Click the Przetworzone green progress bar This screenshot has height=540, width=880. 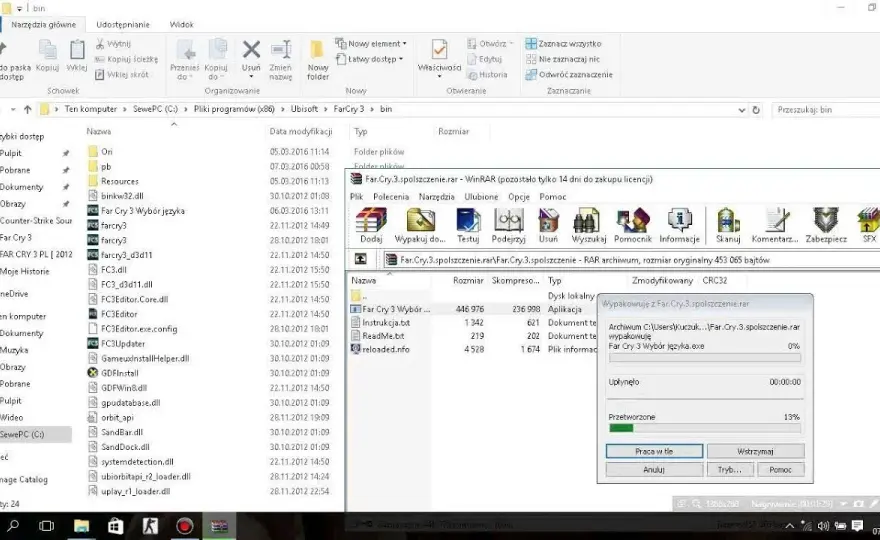704,428
